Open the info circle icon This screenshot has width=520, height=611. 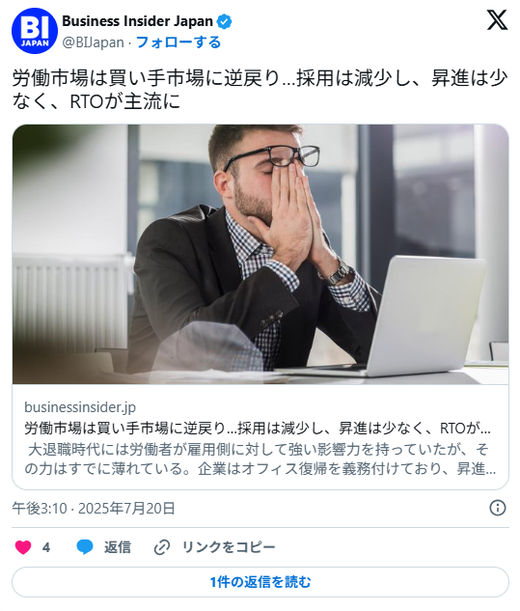[497, 508]
